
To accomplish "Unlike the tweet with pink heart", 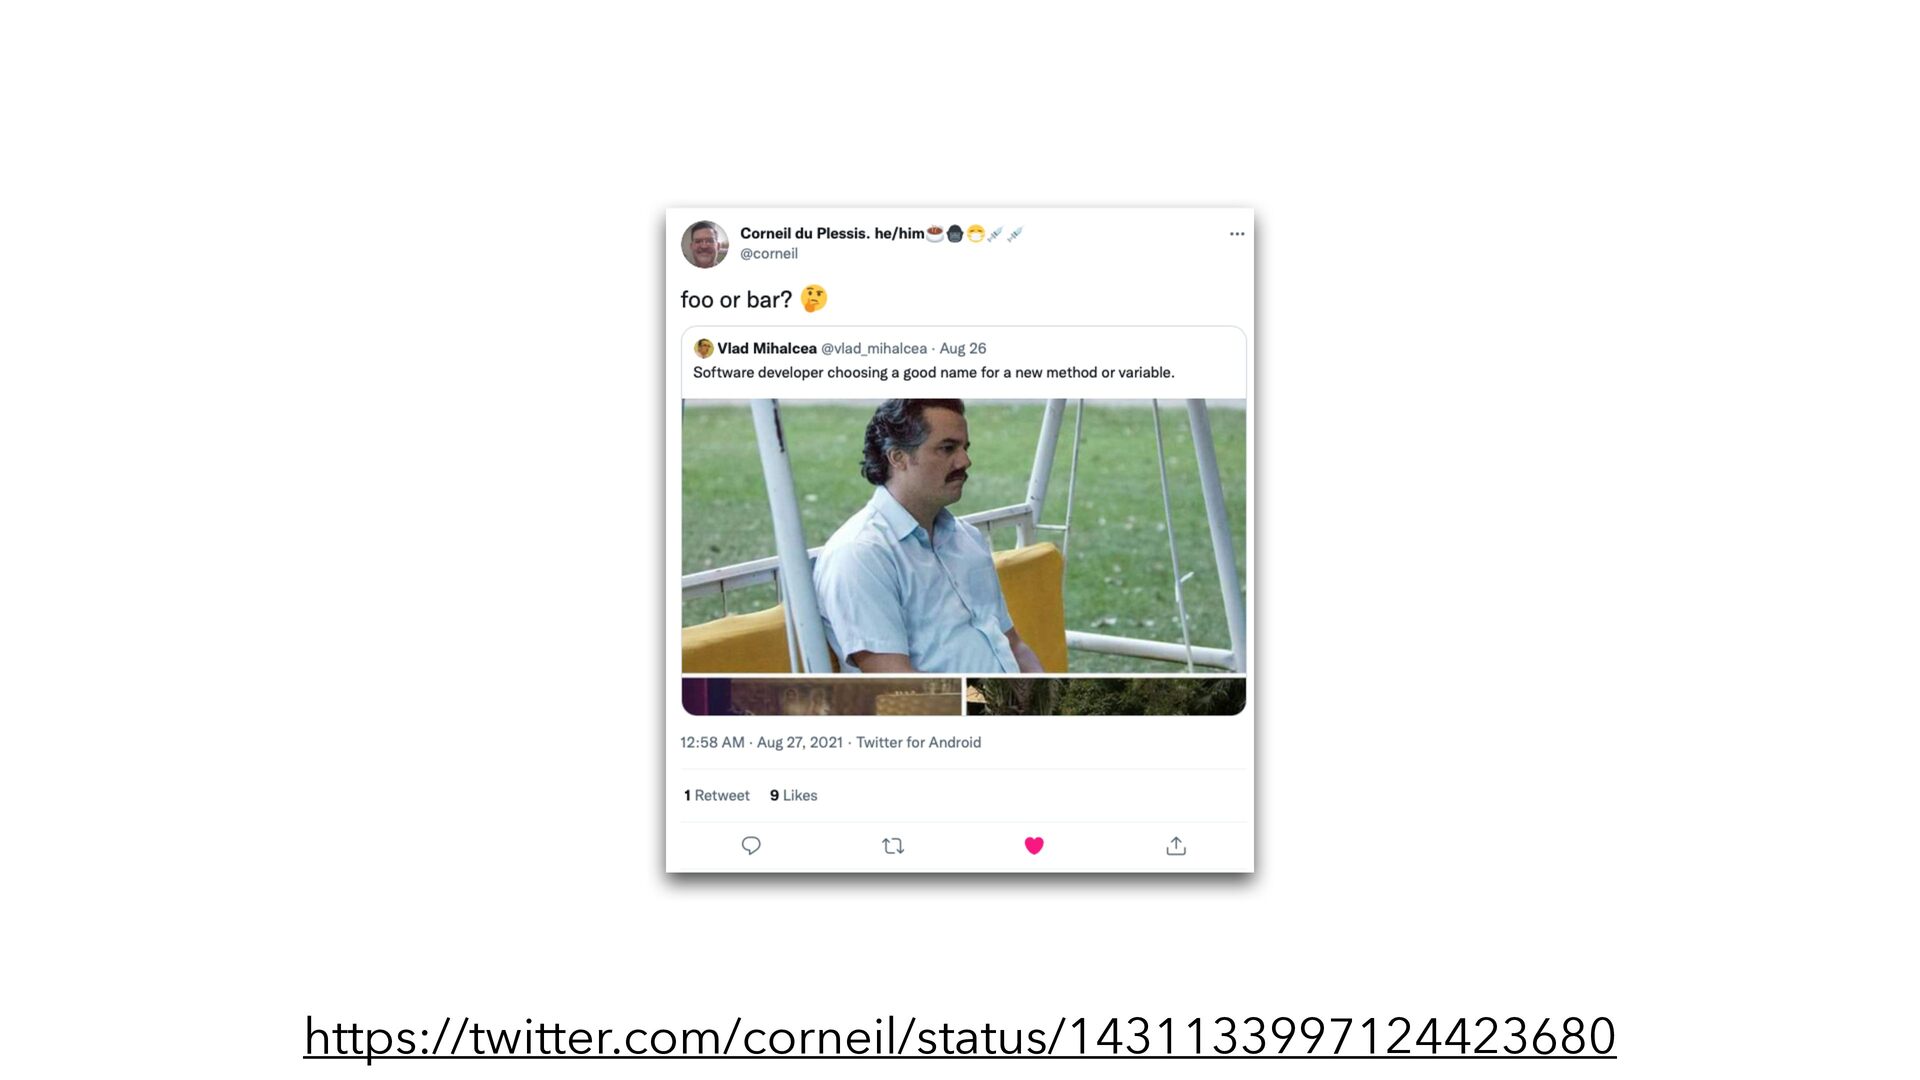I will pyautogui.click(x=1034, y=846).
